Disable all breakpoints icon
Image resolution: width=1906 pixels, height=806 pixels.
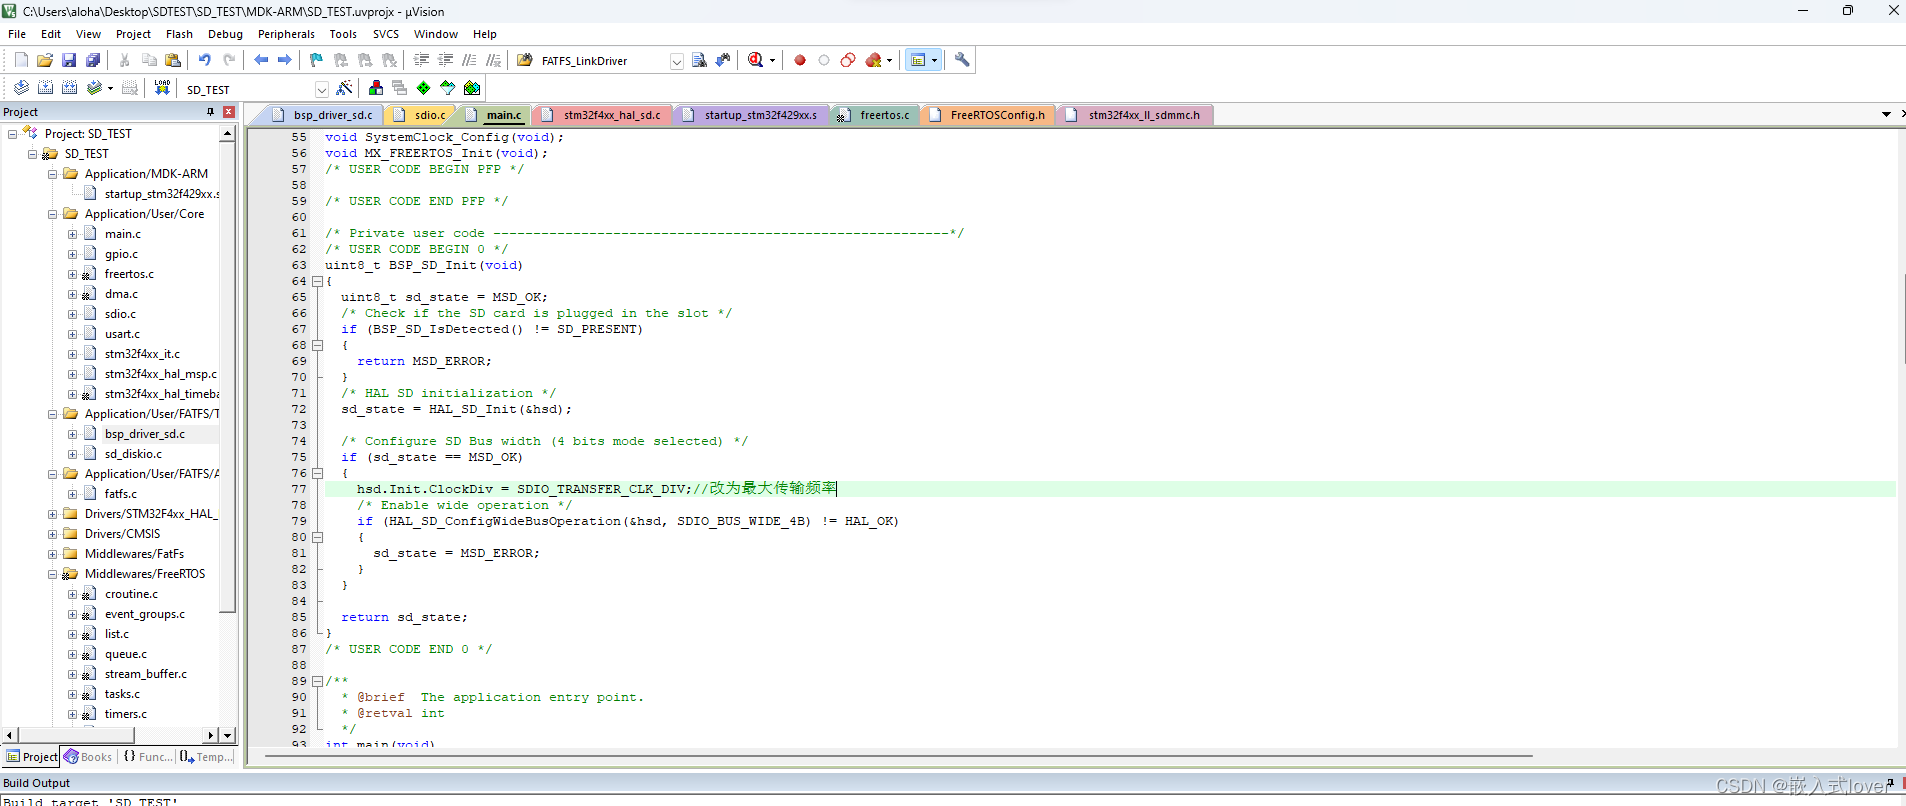848,60
